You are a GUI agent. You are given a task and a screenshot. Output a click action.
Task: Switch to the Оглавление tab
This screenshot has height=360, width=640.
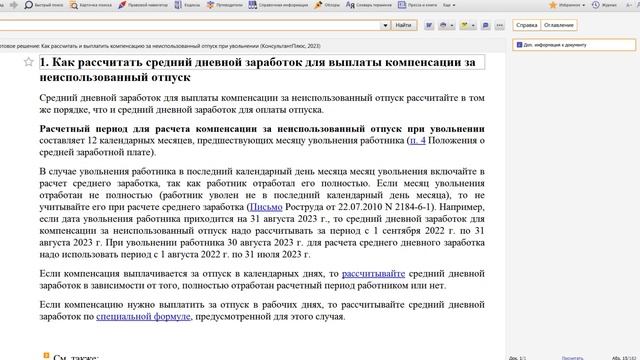559,25
